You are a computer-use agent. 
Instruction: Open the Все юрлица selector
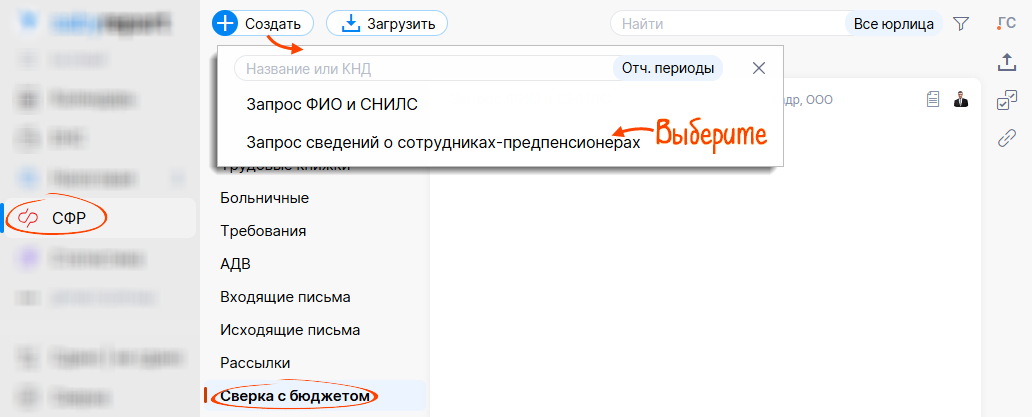click(893, 23)
